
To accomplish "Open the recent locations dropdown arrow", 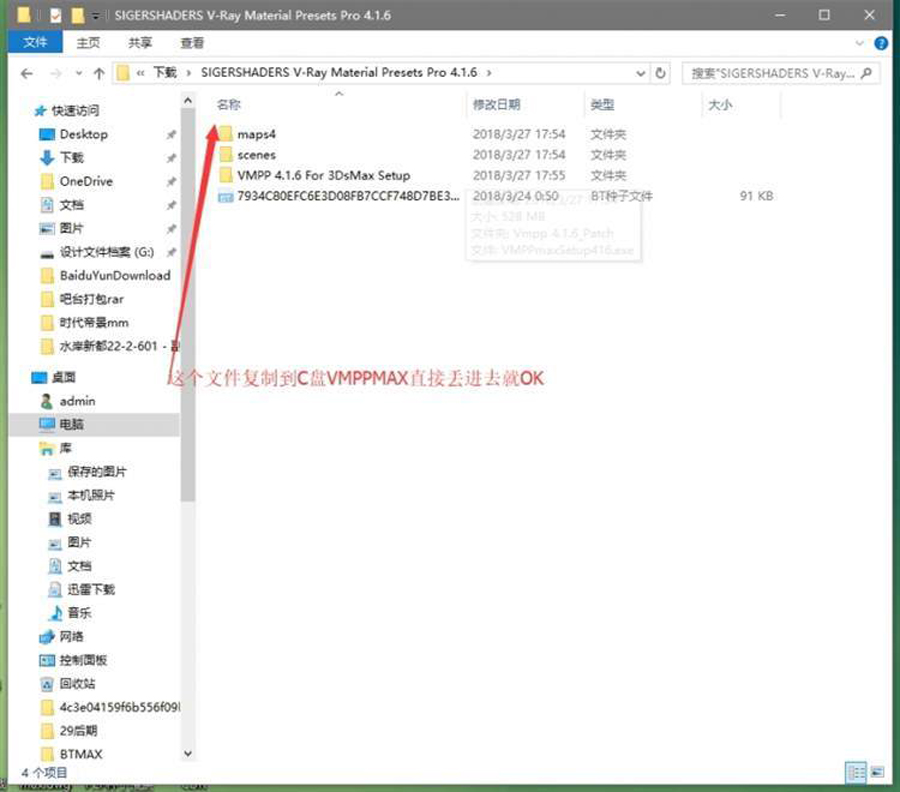I will pos(77,74).
